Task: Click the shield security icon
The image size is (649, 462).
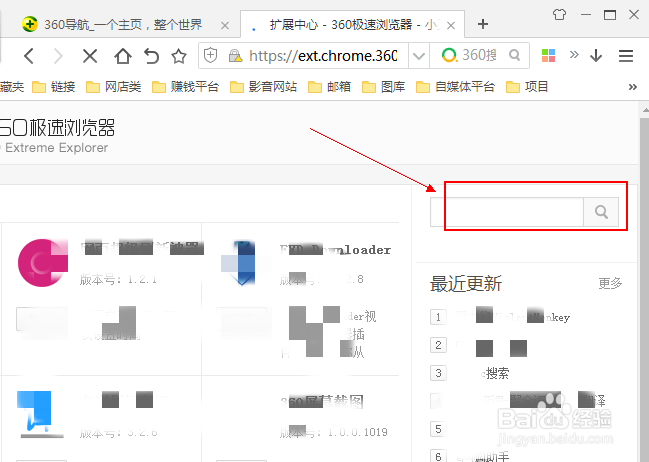Action: 210,55
